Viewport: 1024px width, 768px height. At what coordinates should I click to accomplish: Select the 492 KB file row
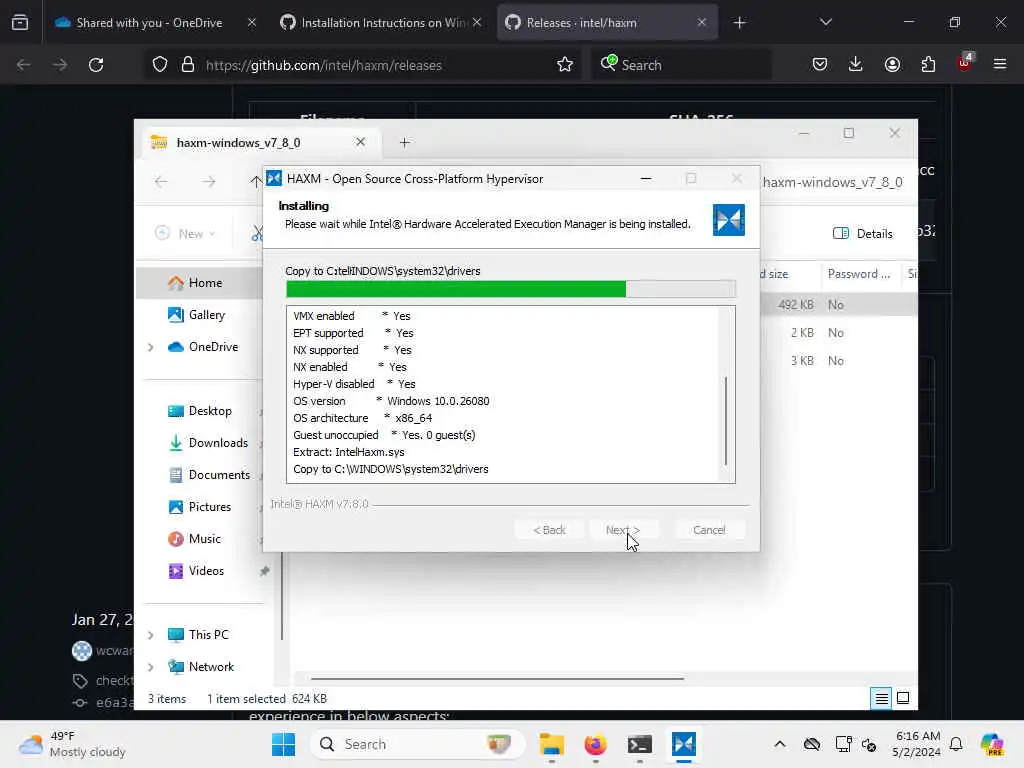(839, 304)
